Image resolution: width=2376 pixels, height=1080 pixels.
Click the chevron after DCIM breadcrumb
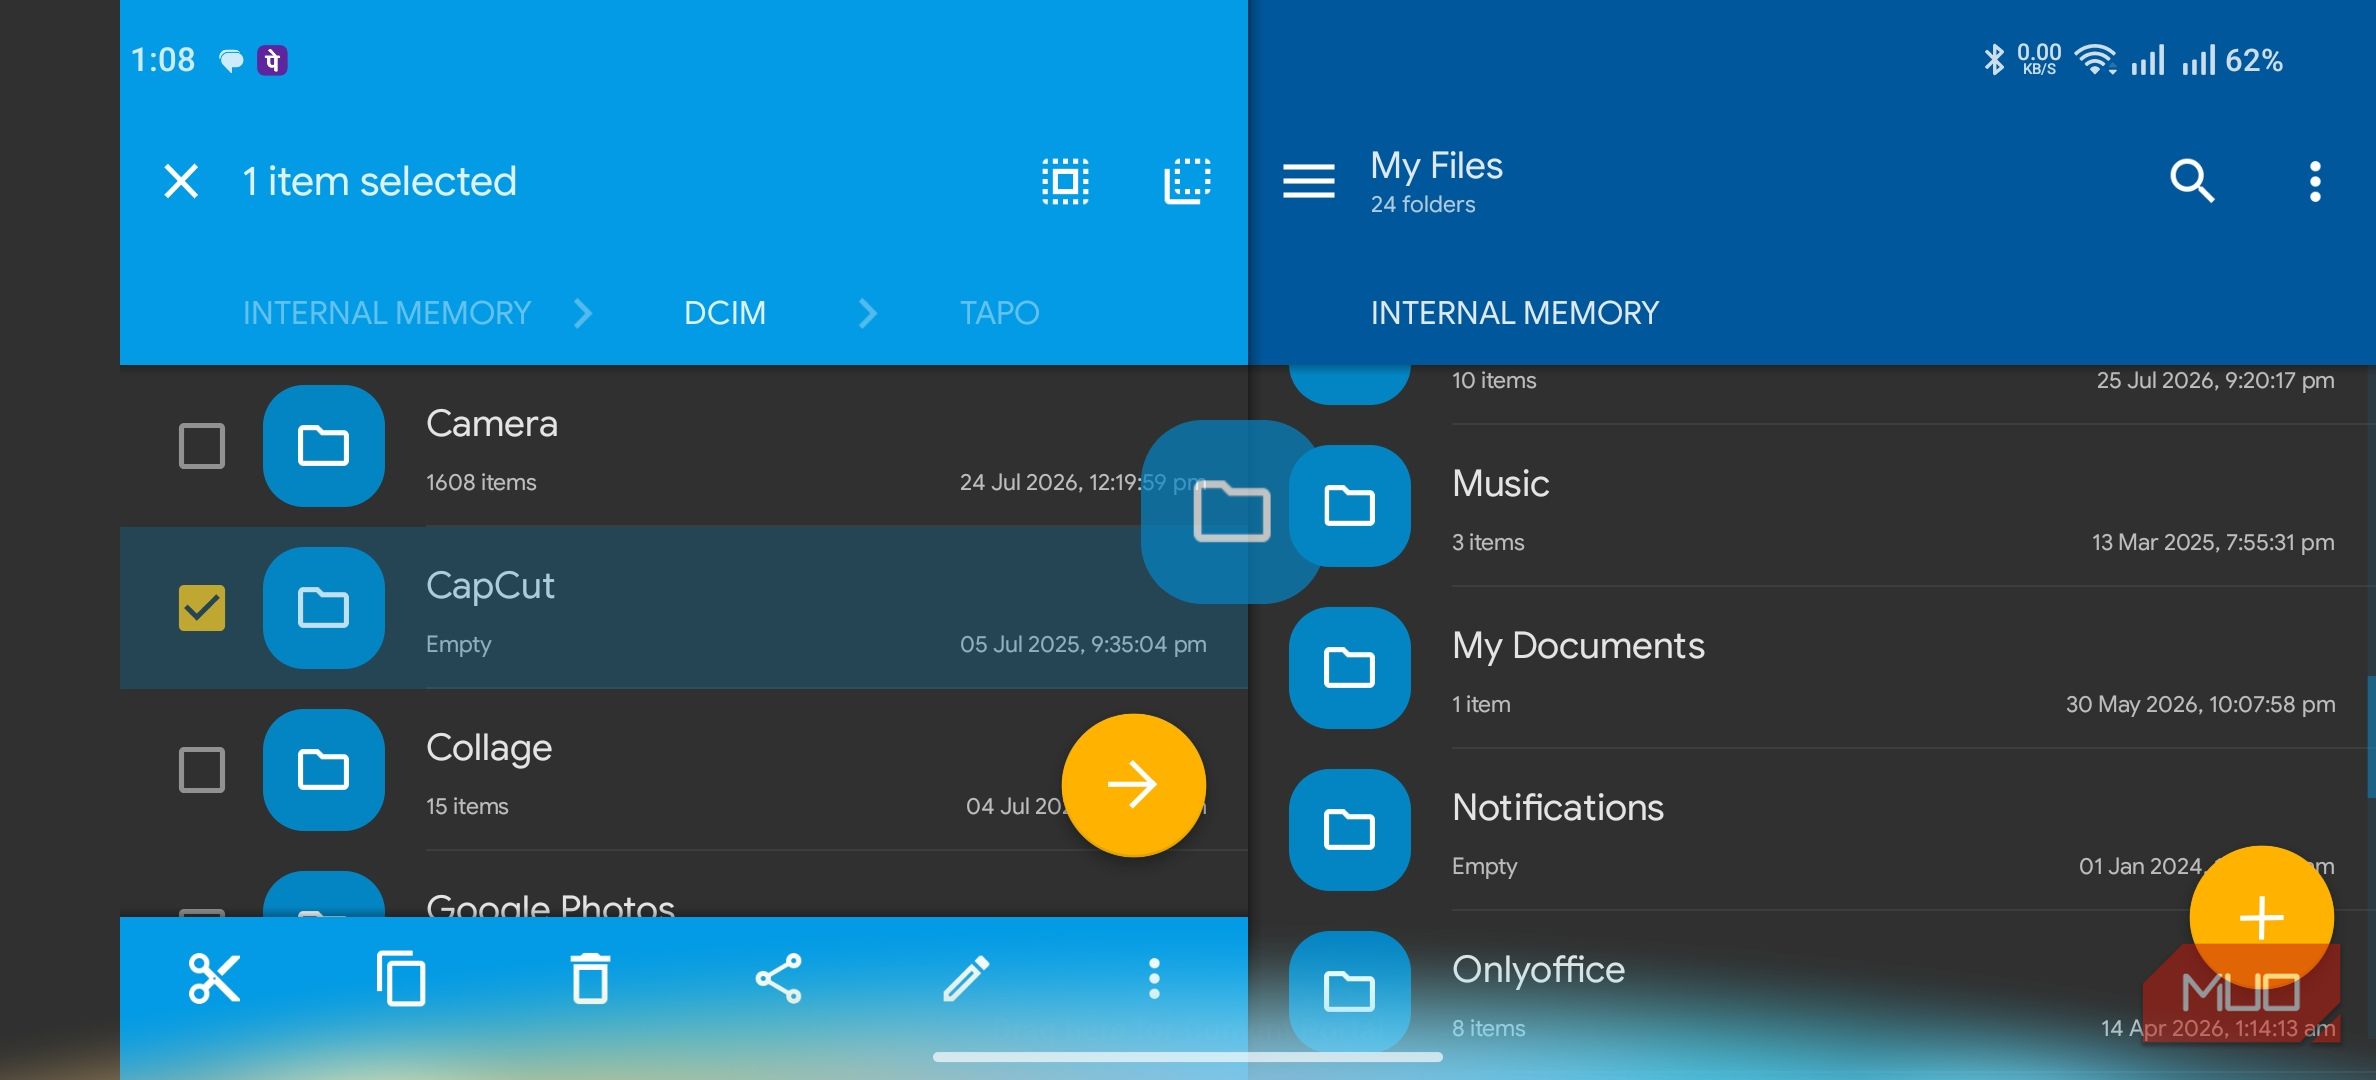pos(867,313)
